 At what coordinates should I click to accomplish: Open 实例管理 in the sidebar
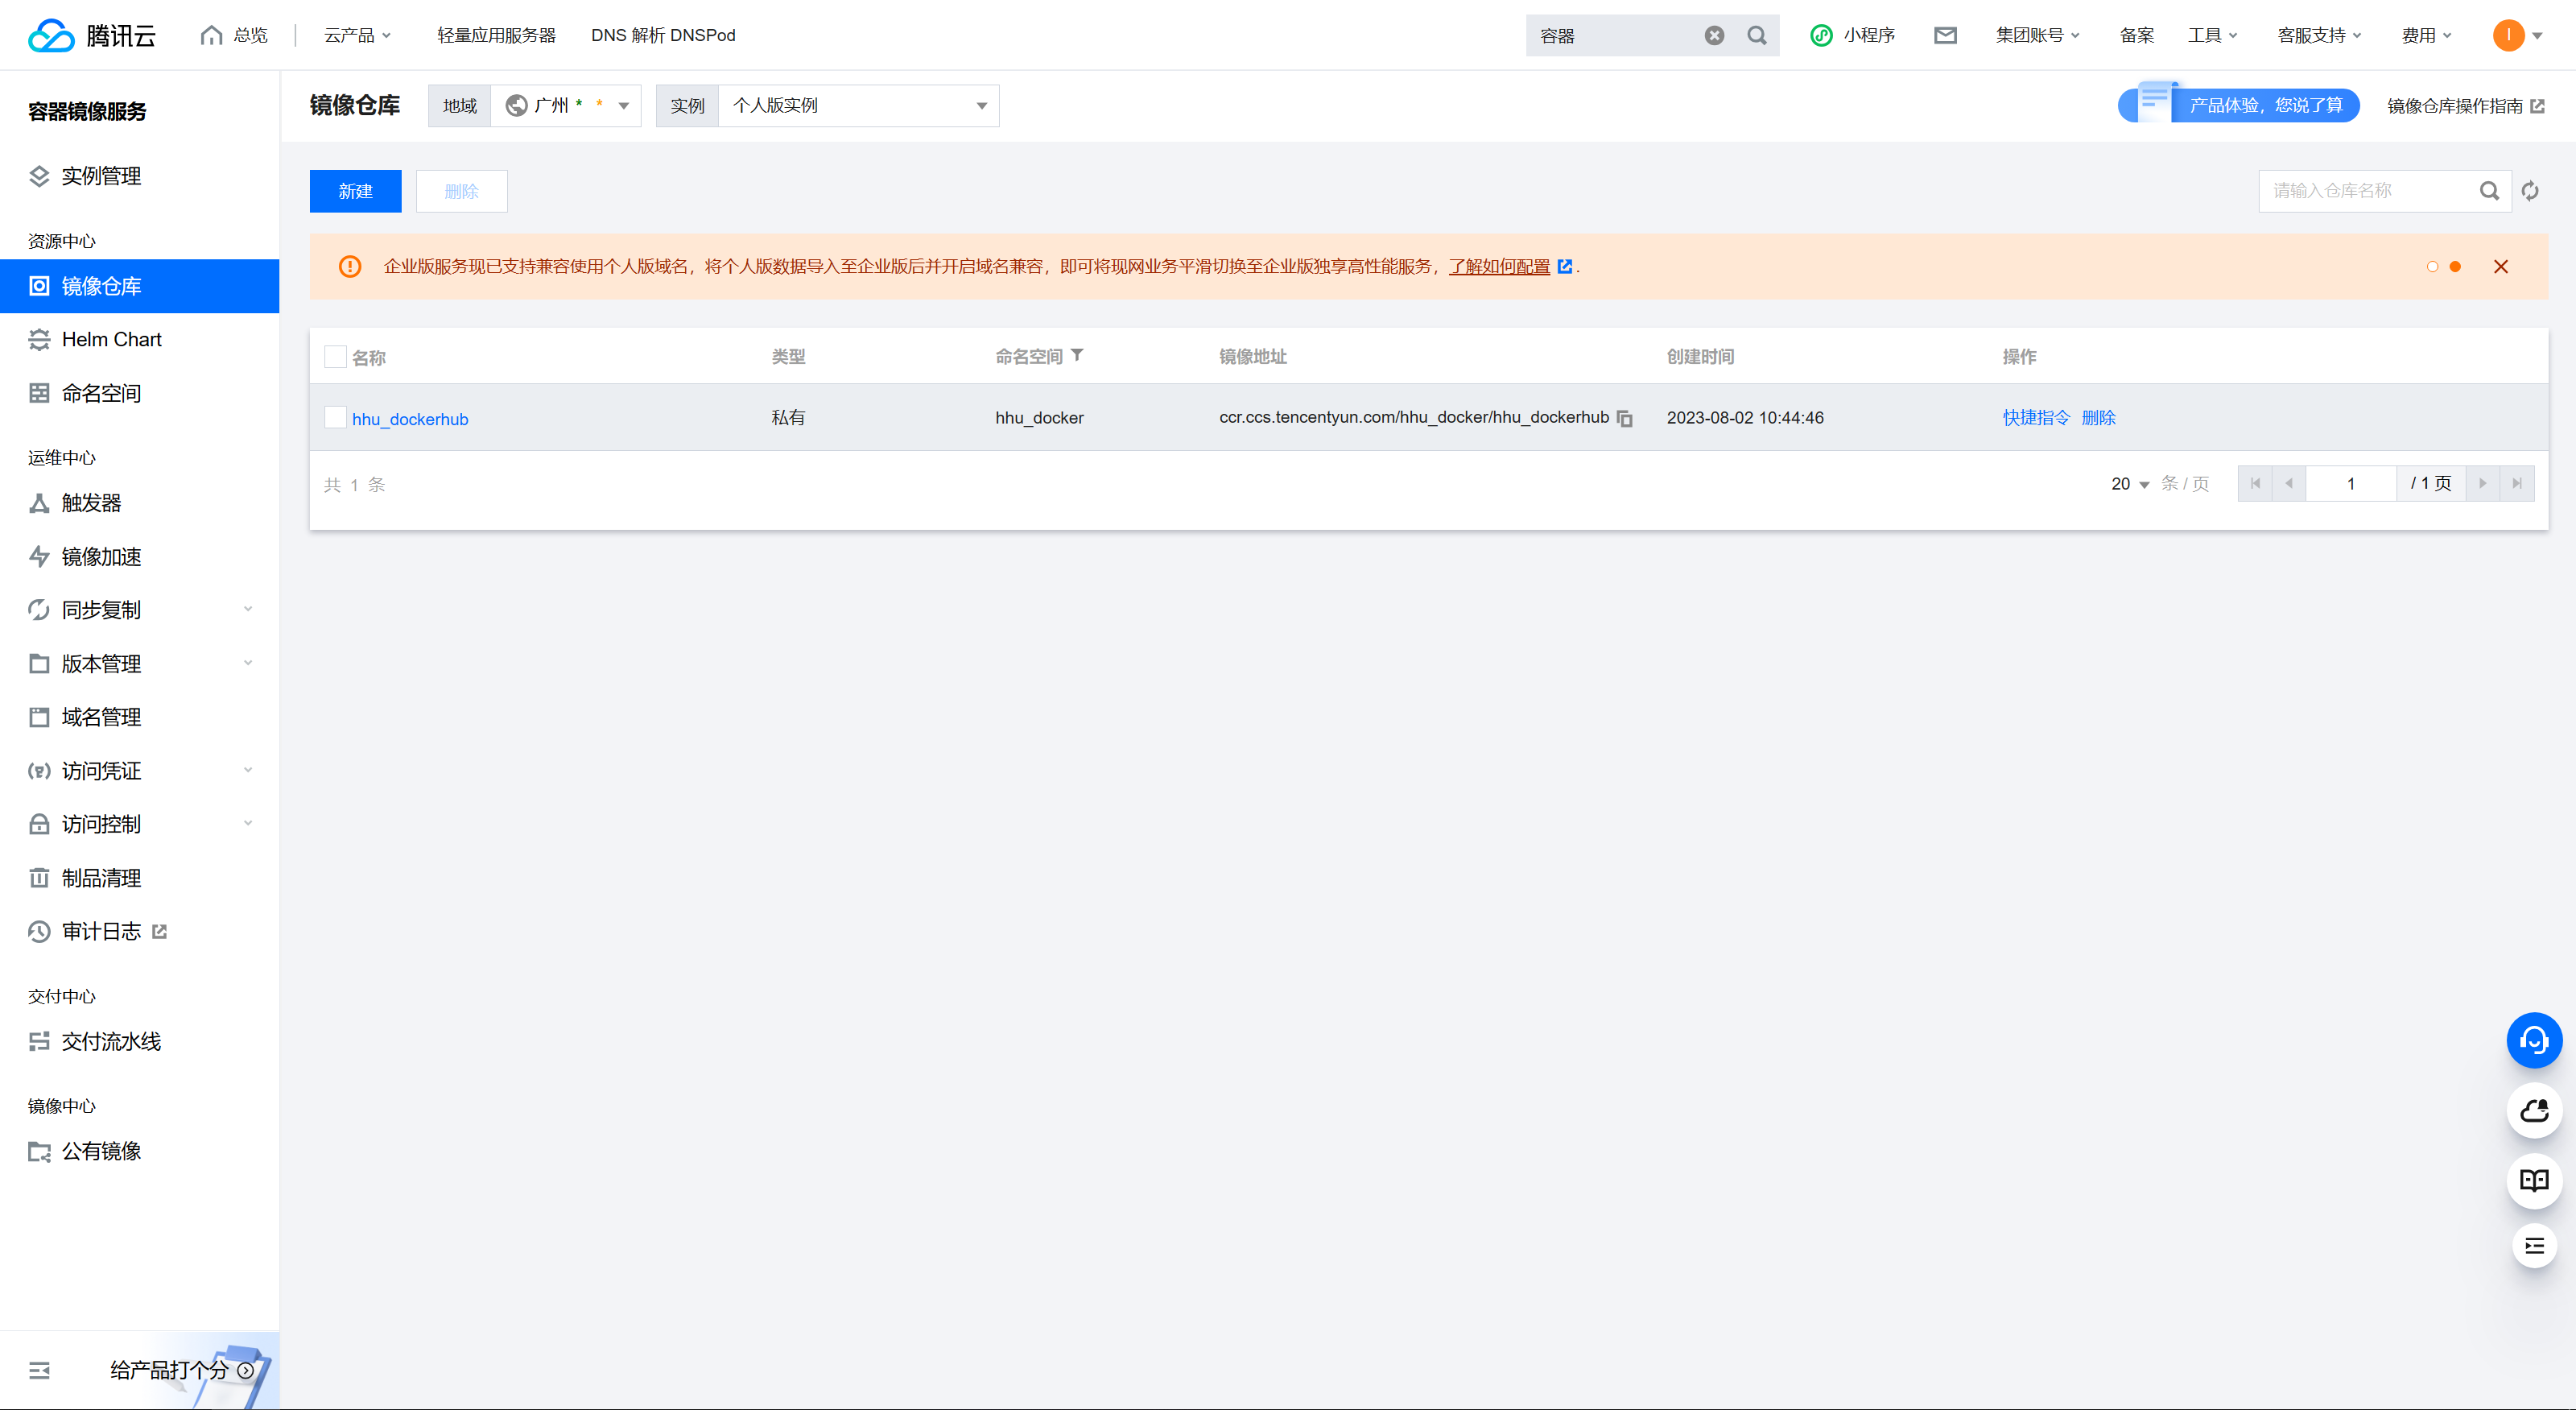click(139, 176)
